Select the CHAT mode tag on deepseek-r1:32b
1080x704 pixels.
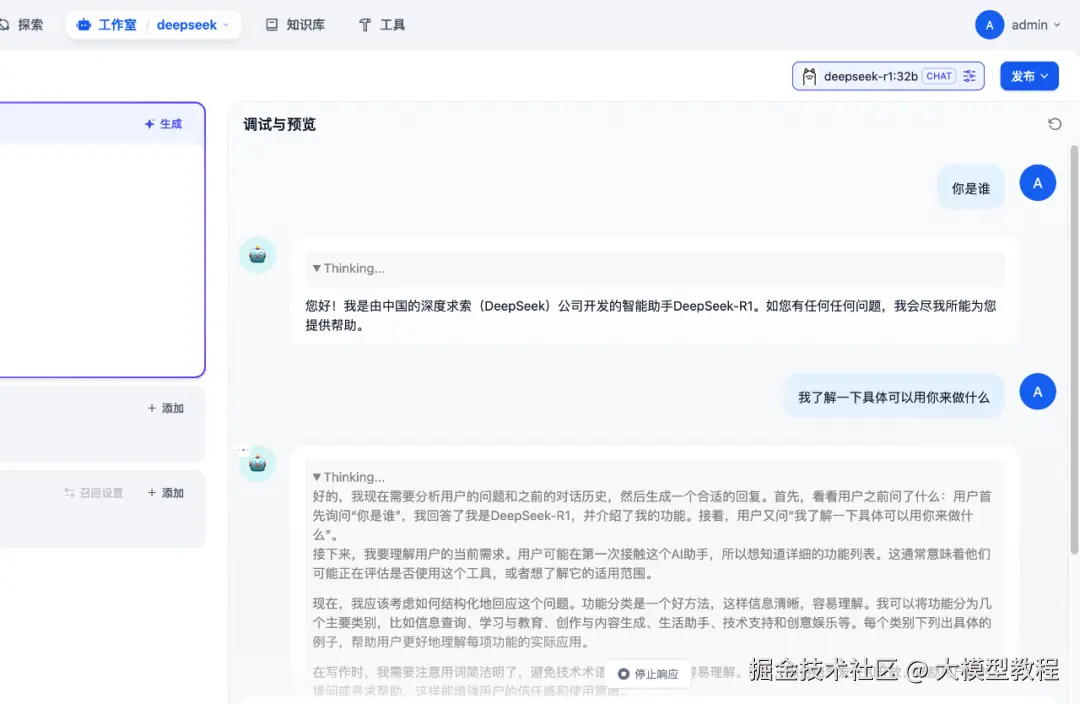tap(938, 76)
